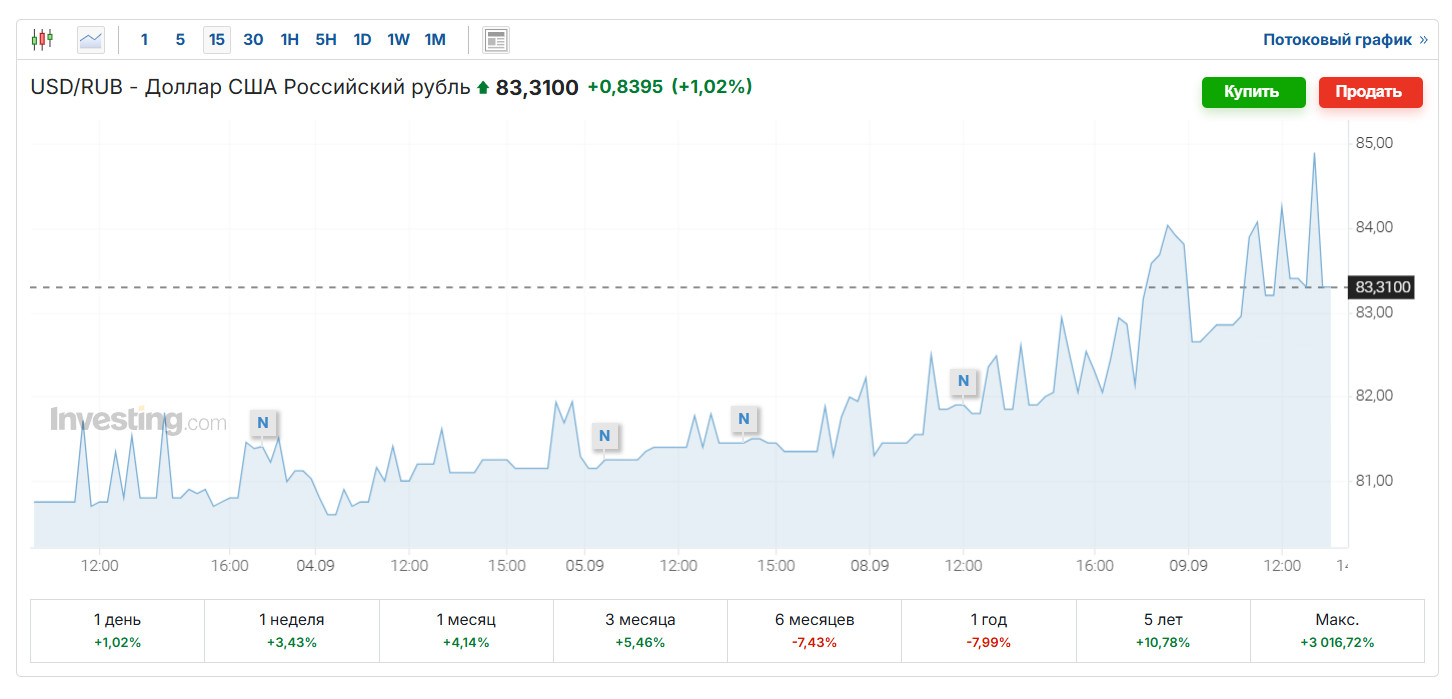
Task: Click the N news marker near 15:00
Action: pos(743,419)
